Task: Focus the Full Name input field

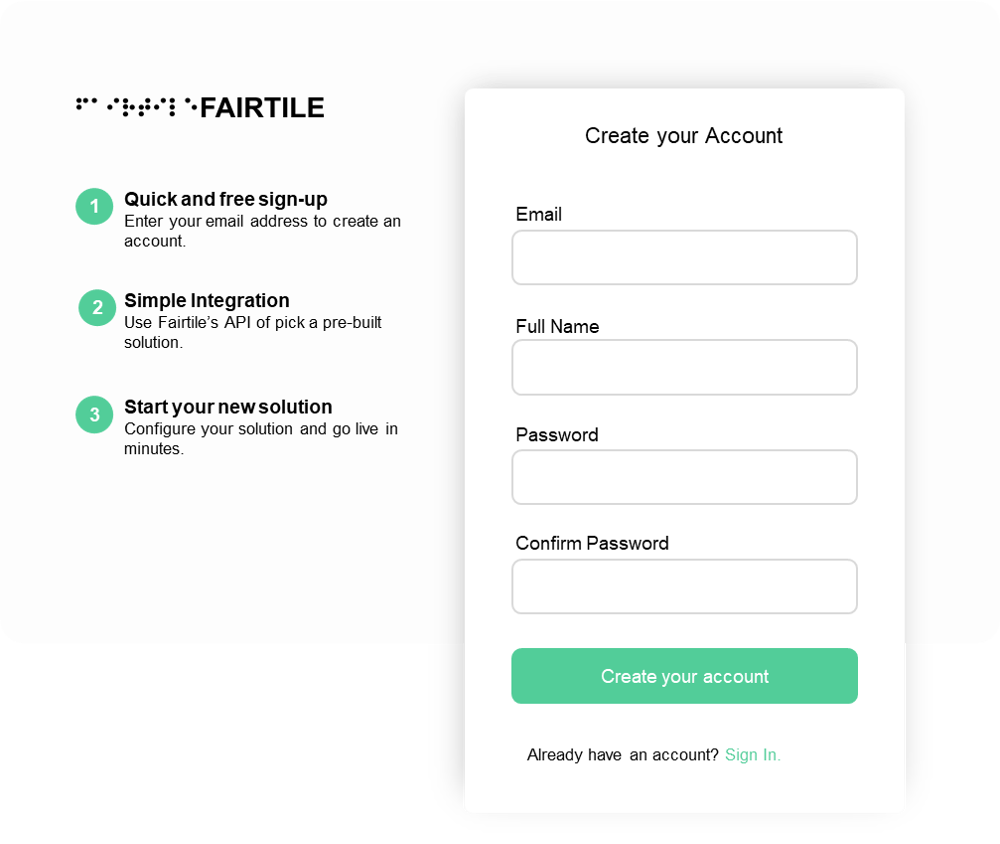Action: [x=684, y=367]
